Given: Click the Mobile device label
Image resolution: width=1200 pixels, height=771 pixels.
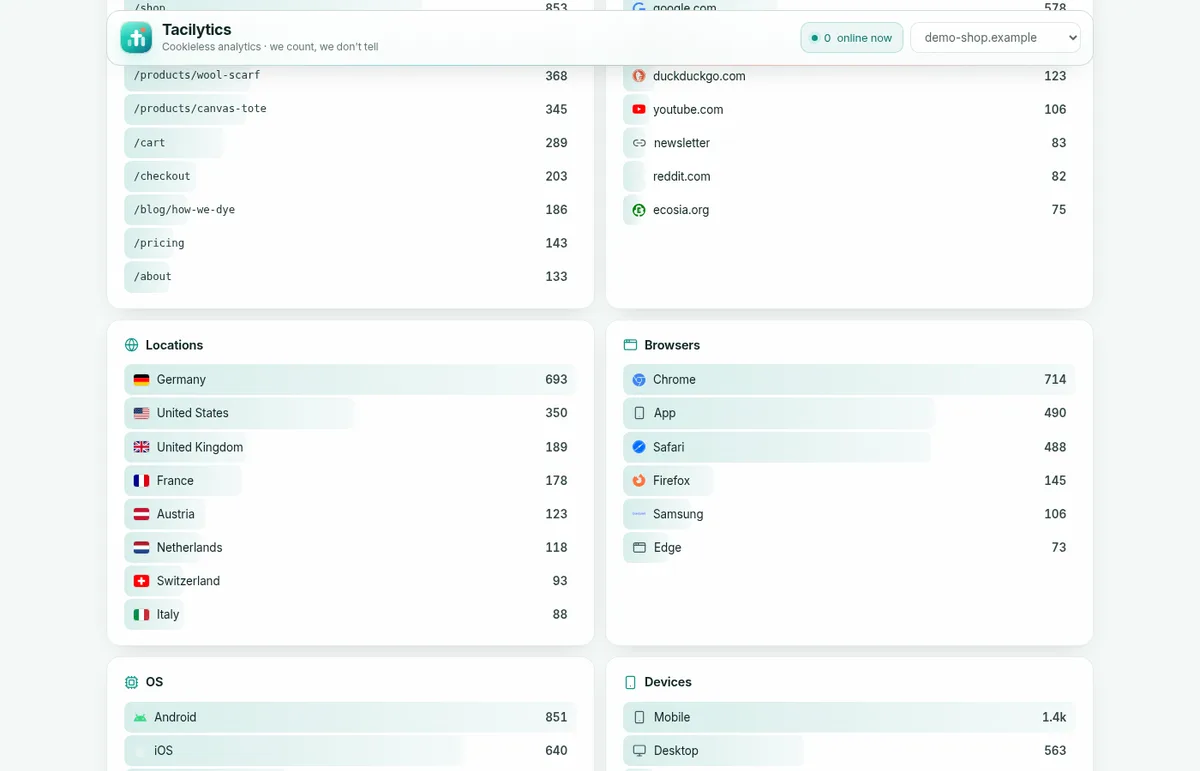Looking at the screenshot, I should (x=672, y=717).
